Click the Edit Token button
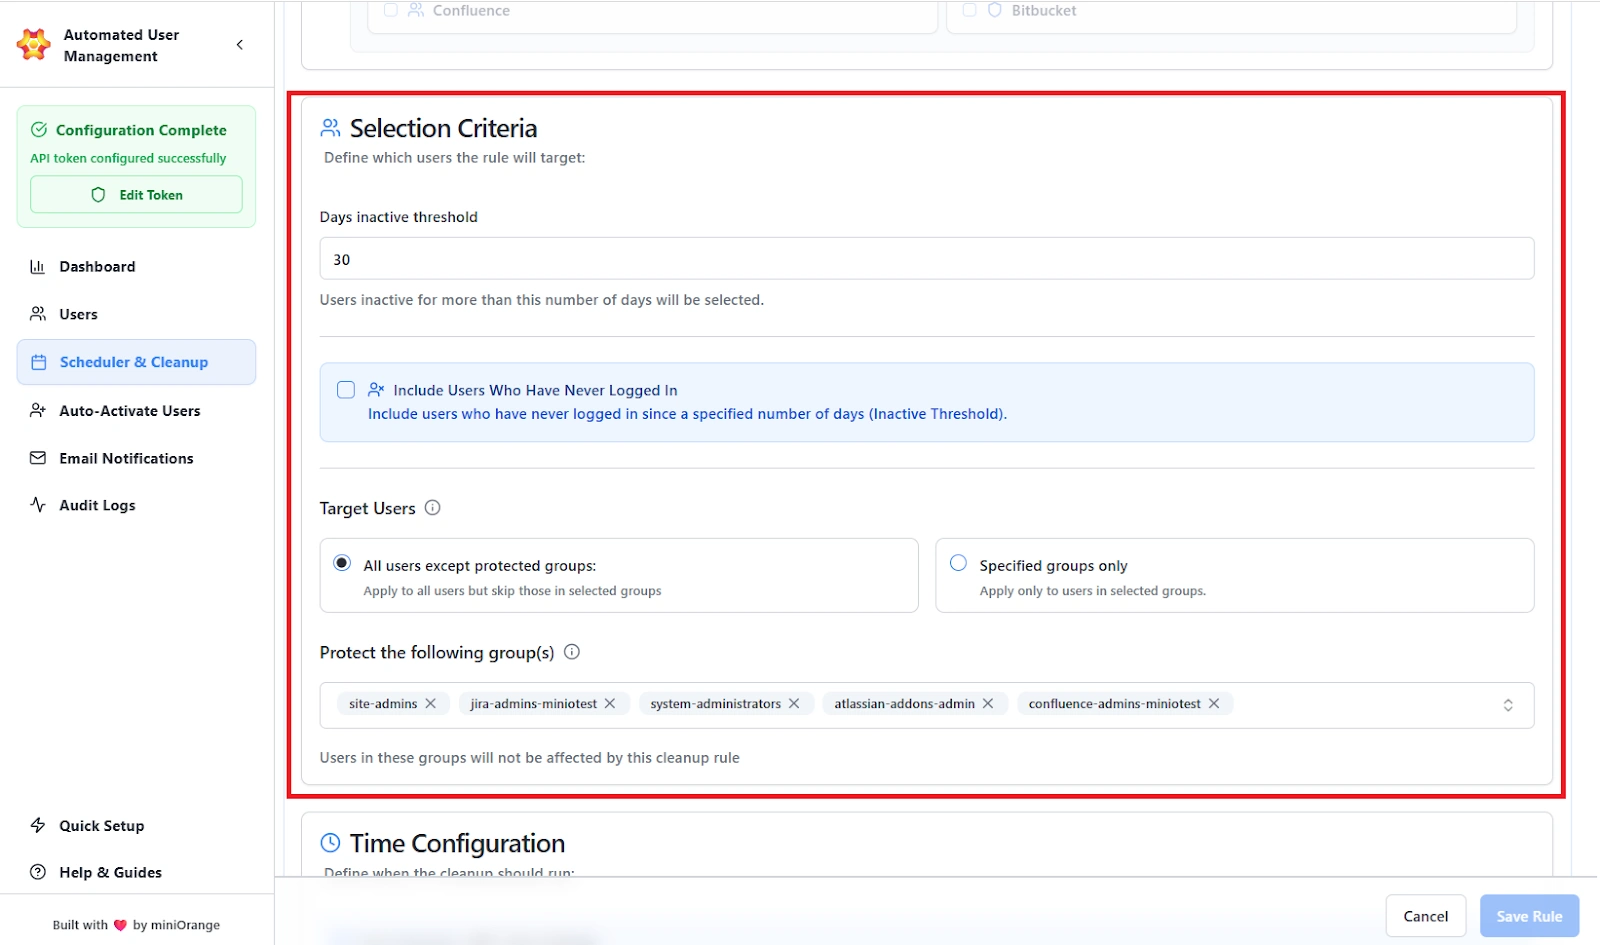 pos(136,194)
